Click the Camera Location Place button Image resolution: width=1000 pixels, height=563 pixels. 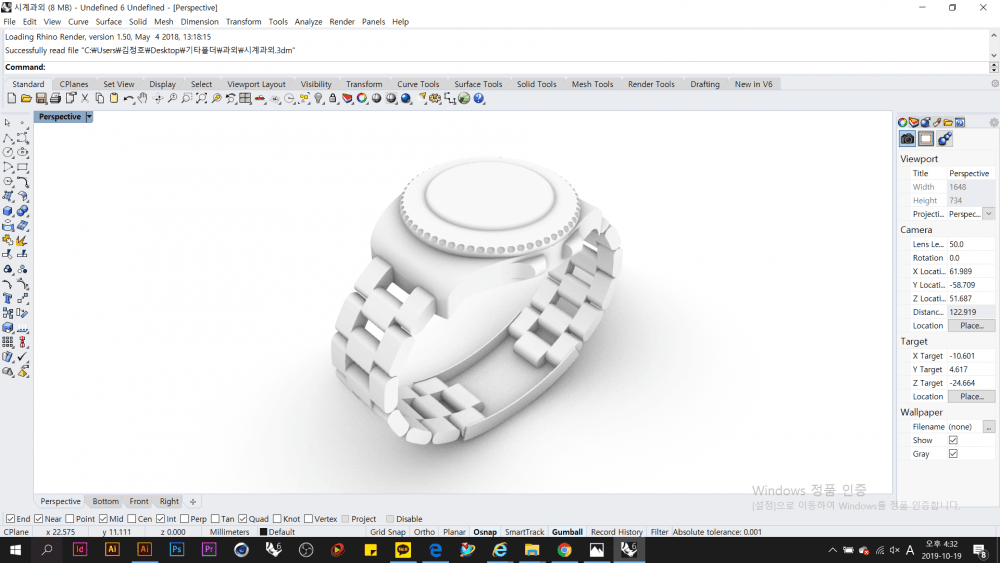[971, 326]
